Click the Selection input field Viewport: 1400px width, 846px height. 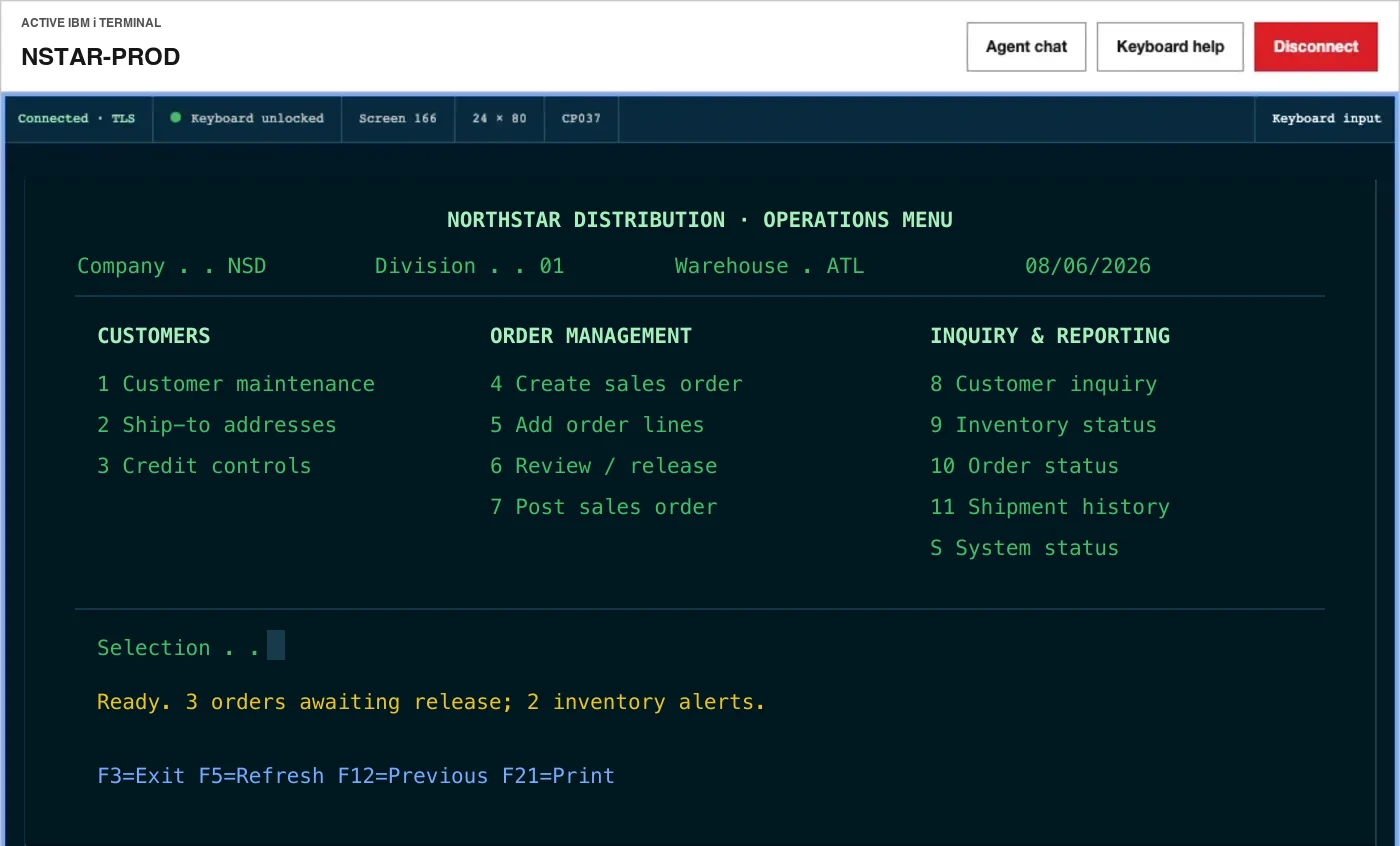tap(276, 645)
